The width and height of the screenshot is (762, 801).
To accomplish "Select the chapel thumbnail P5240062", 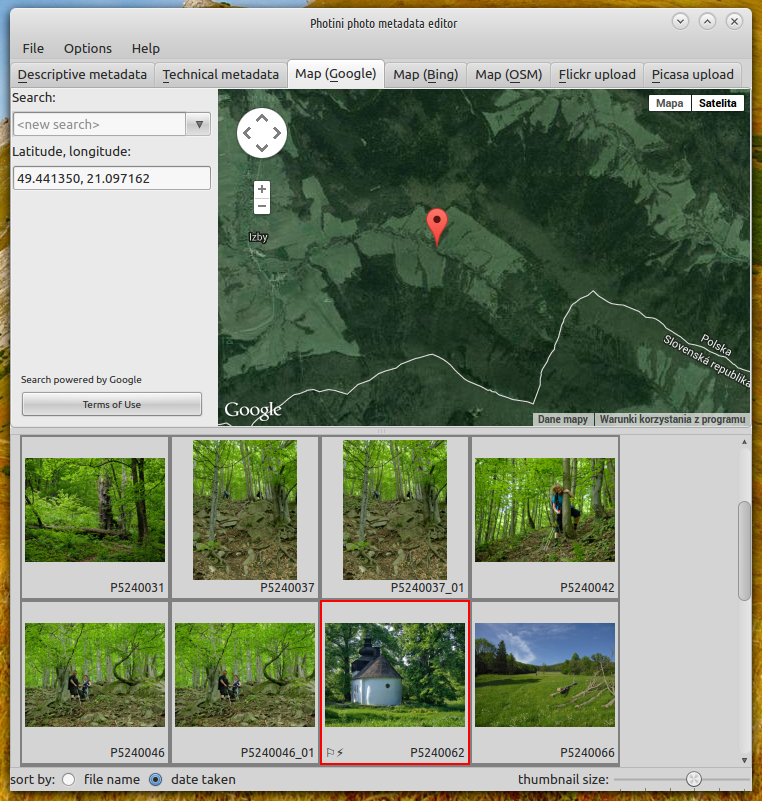I will 395,683.
